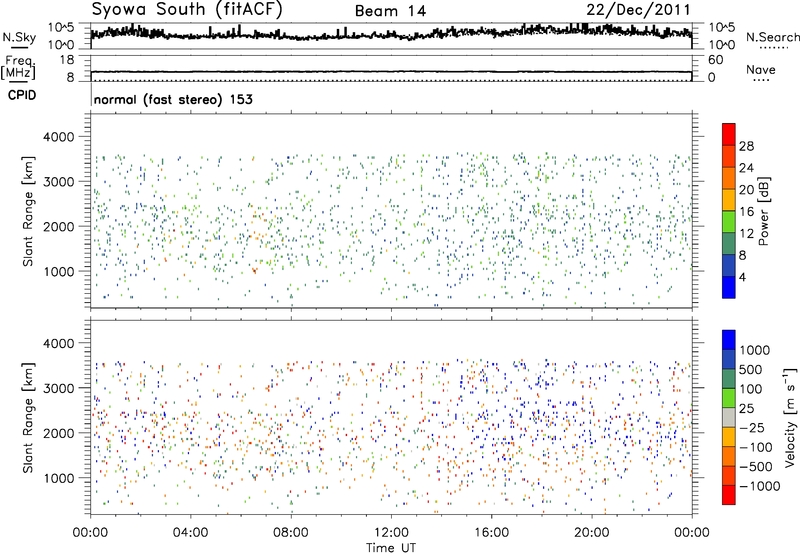
Task: Click the red segment atop the Power colorbar
Action: (729, 134)
